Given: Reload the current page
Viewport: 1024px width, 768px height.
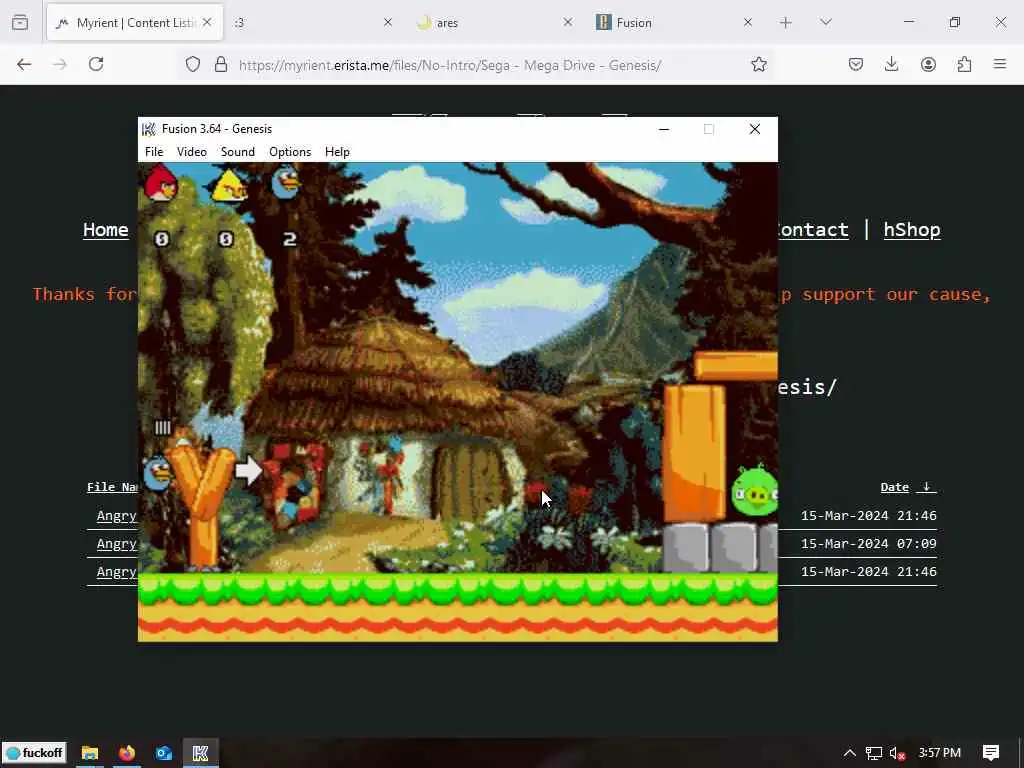Looking at the screenshot, I should point(96,64).
